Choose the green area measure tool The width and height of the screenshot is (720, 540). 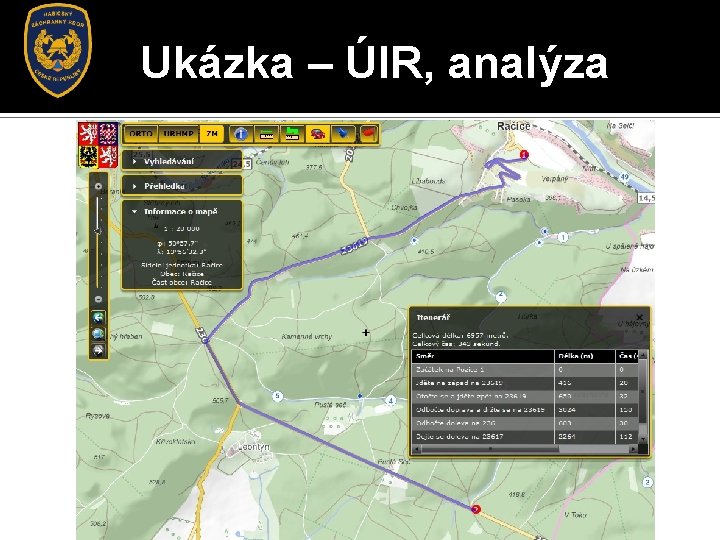pos(292,134)
